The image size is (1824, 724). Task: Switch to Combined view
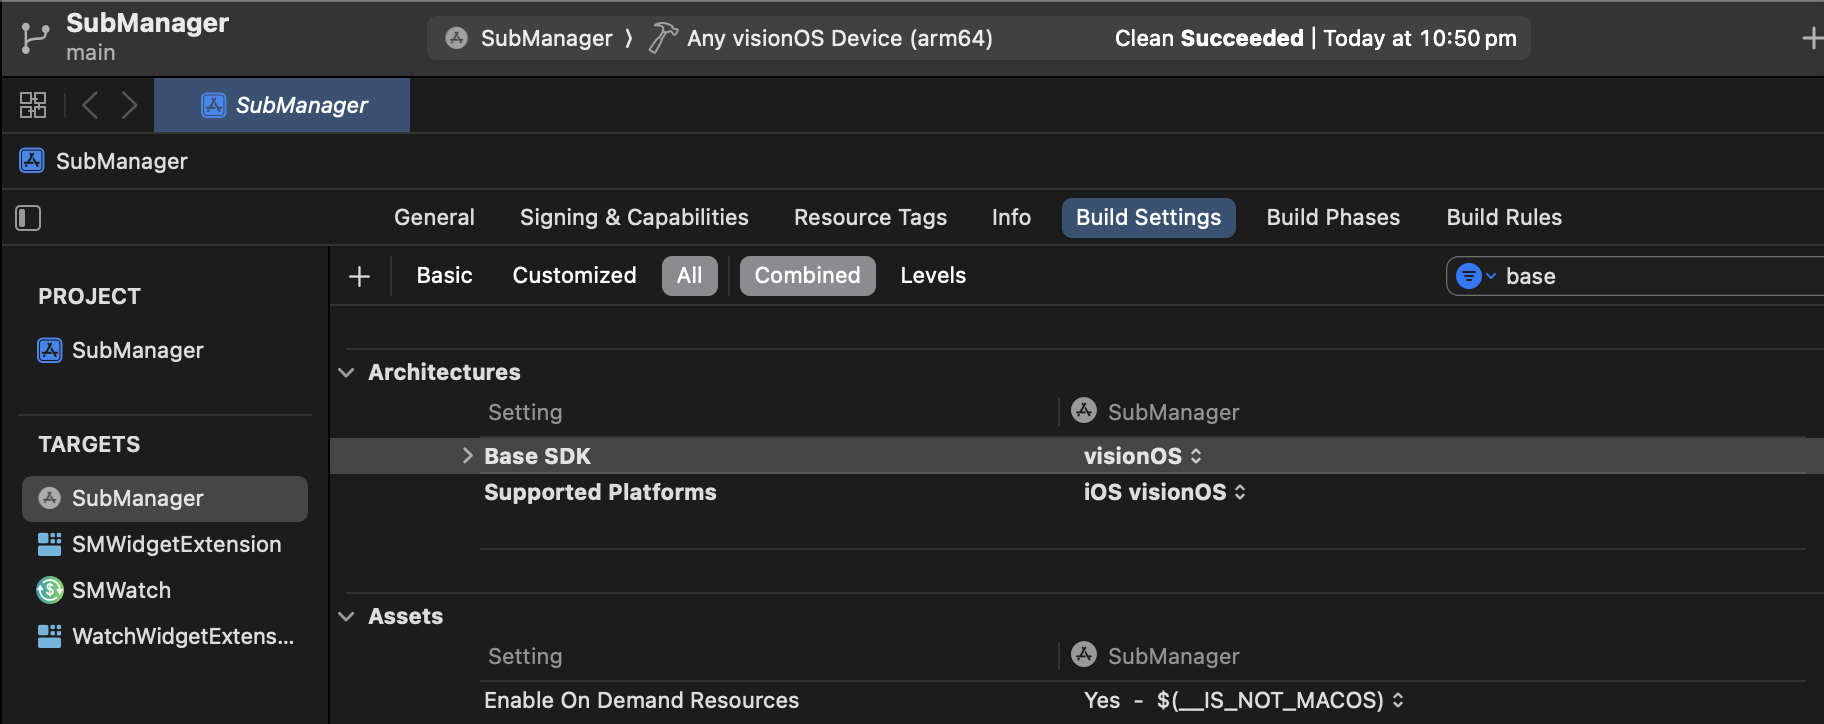tap(807, 275)
